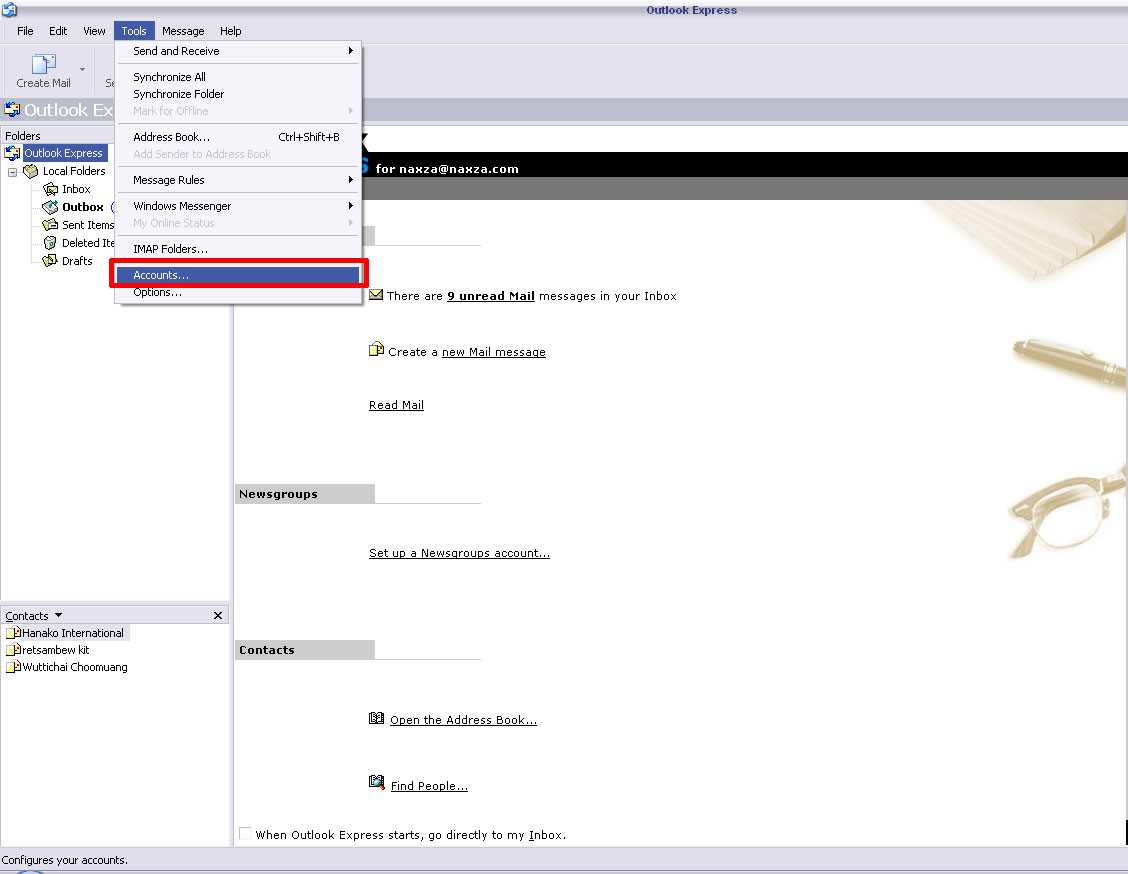The width and height of the screenshot is (1128, 874).
Task: Click the unread mail envelope icon
Action: pyautogui.click(x=376, y=294)
